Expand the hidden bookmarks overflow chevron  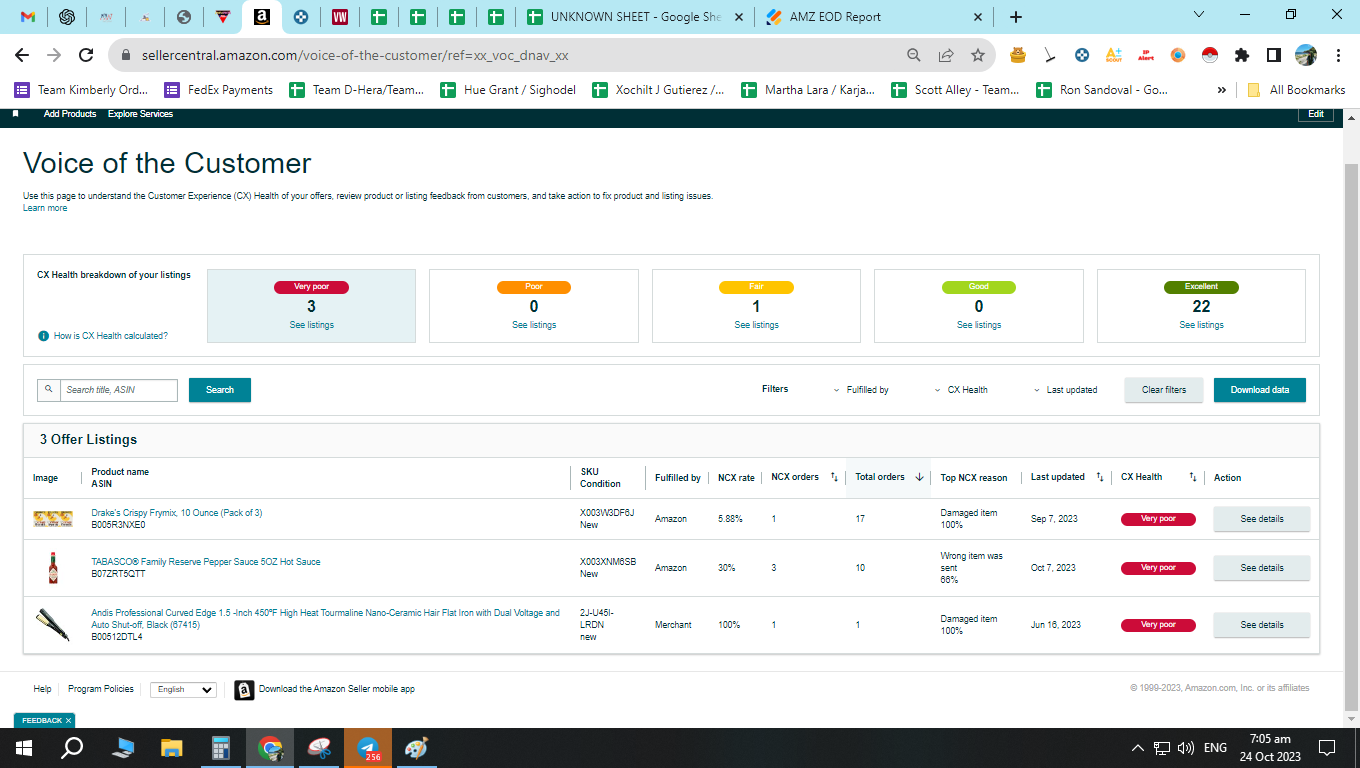coord(1222,90)
